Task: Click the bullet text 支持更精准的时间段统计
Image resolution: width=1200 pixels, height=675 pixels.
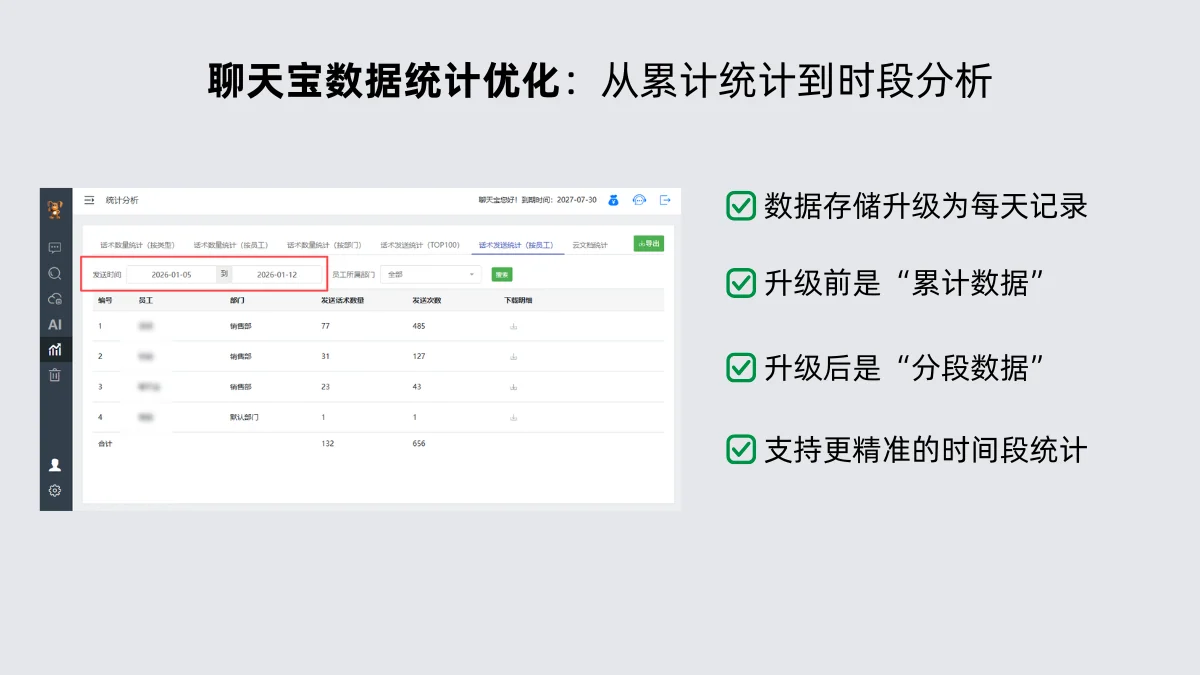Action: pyautogui.click(x=926, y=449)
